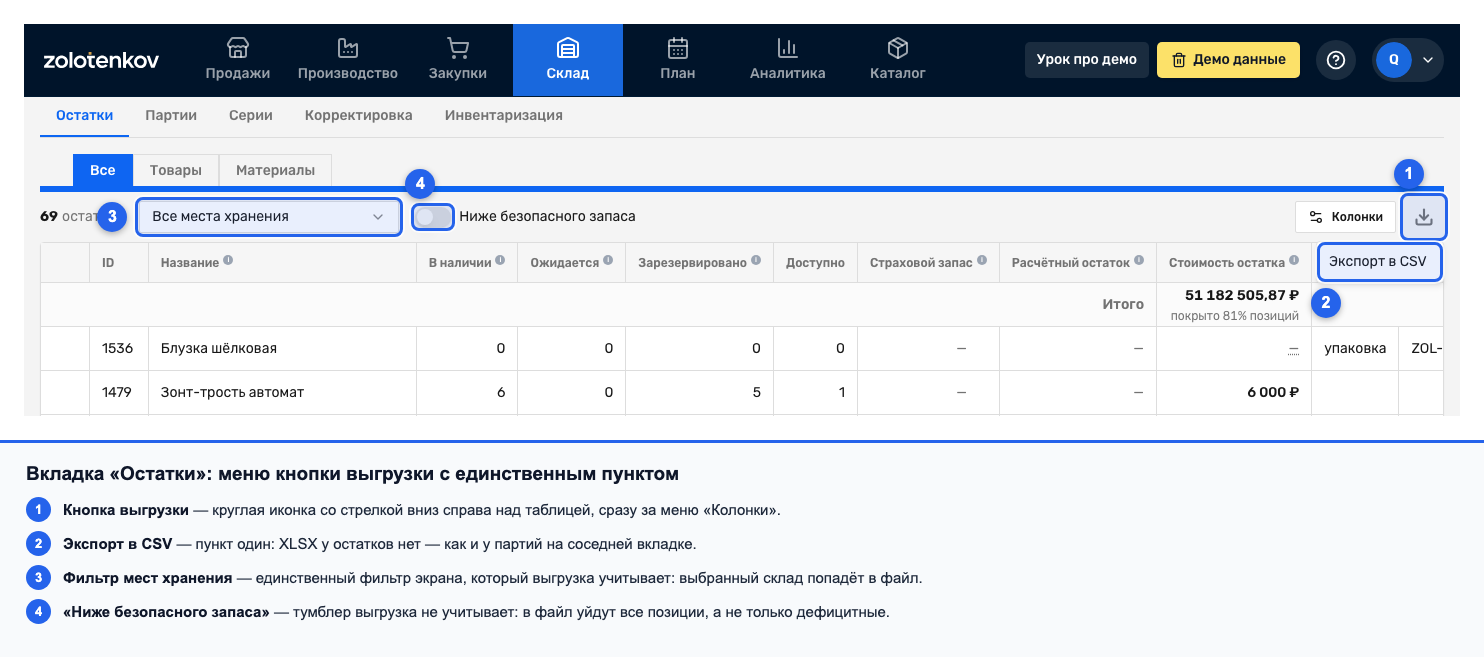Open the Колонки columns menu
The image size is (1484, 657).
tap(1345, 216)
